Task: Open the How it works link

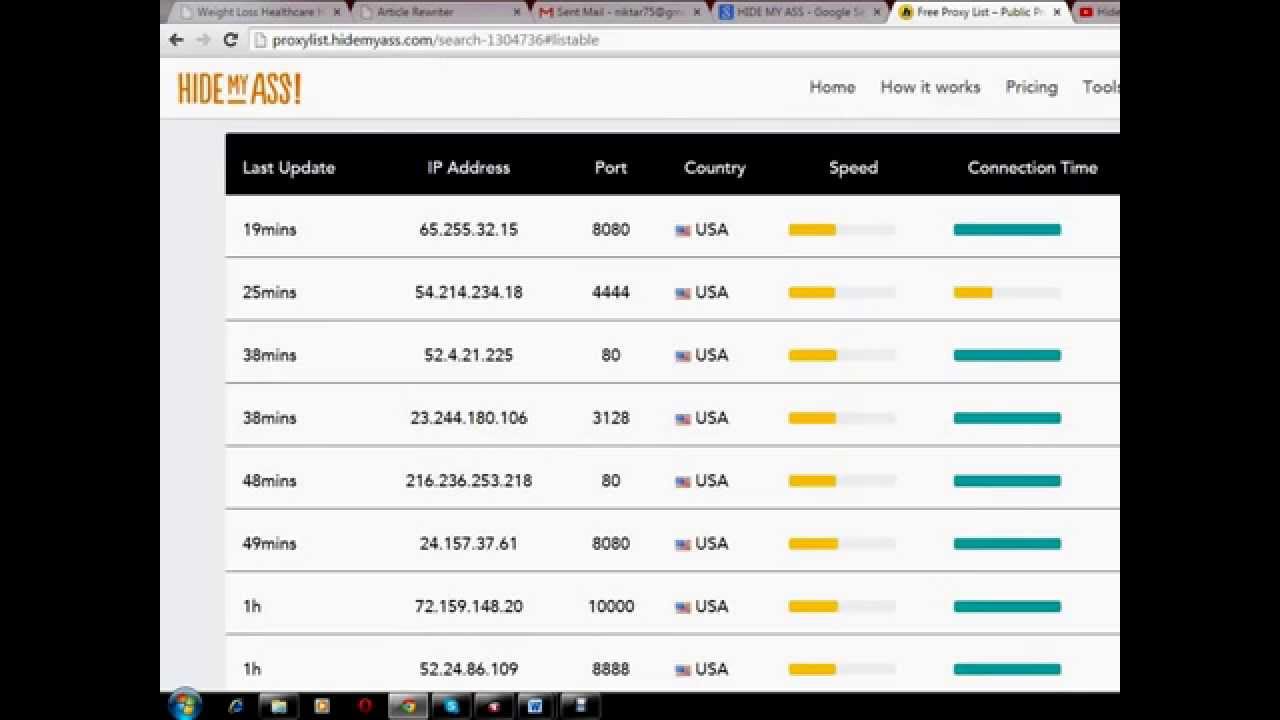Action: click(930, 87)
